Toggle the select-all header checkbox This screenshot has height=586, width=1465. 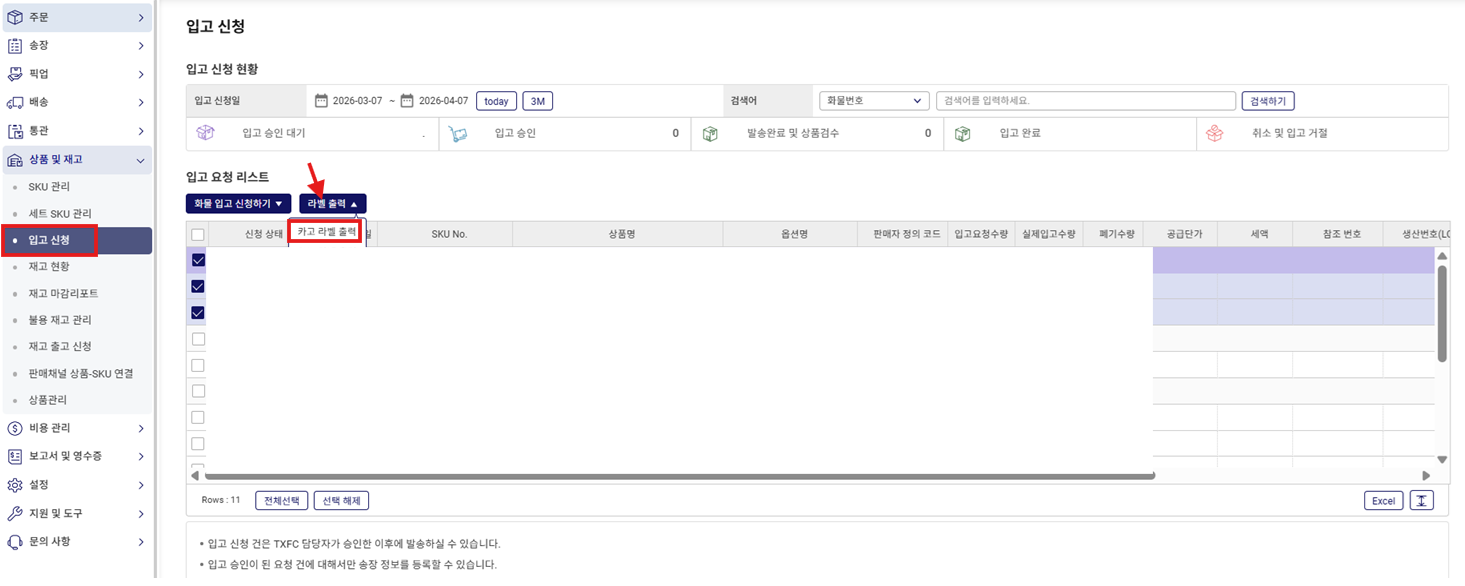click(x=198, y=234)
